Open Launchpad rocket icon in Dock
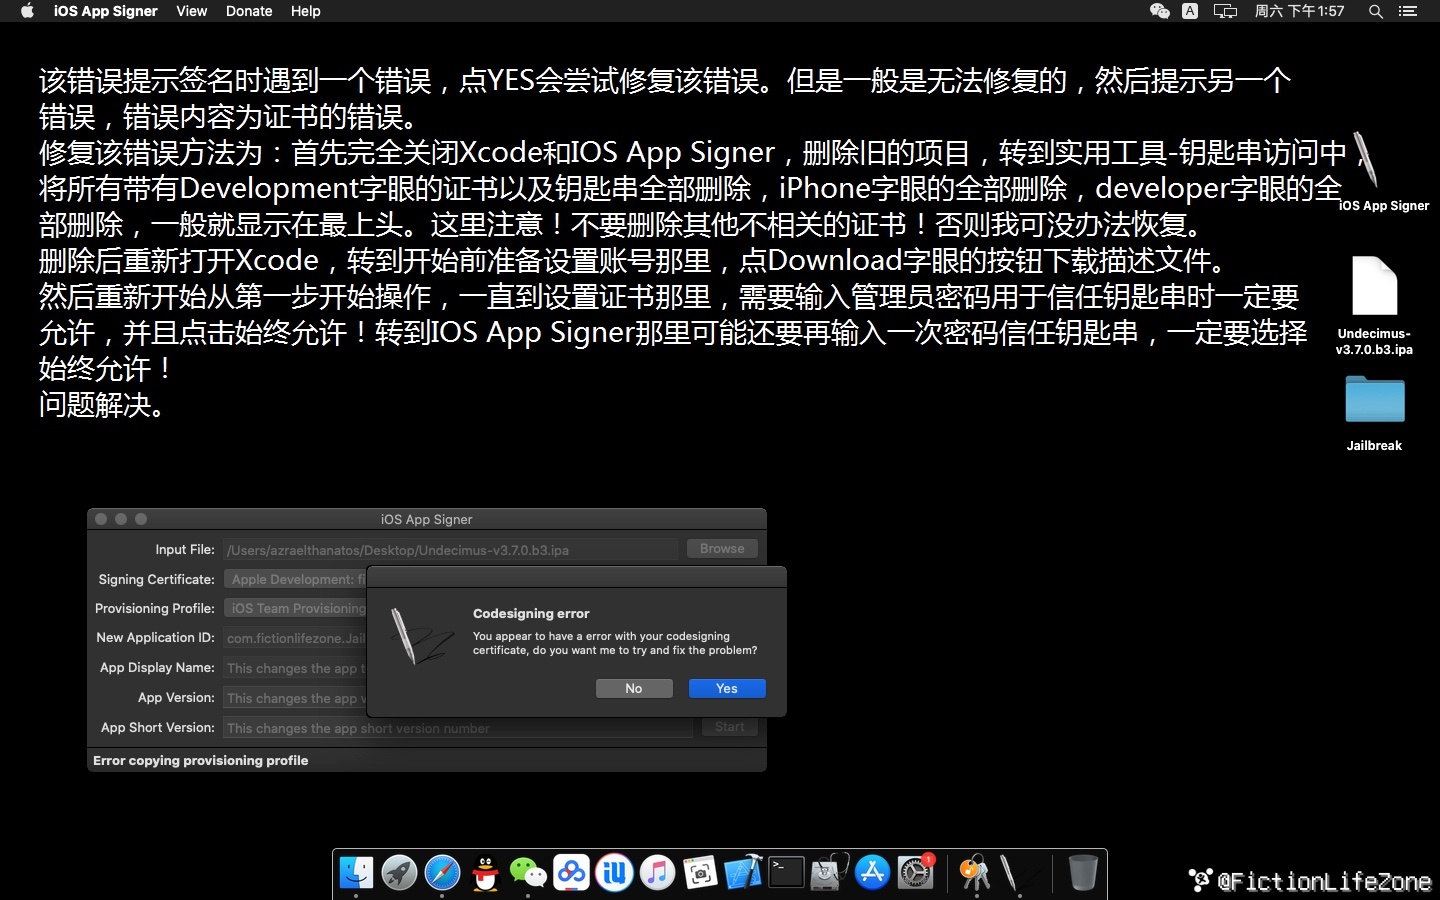The height and width of the screenshot is (900, 1440). [x=399, y=873]
